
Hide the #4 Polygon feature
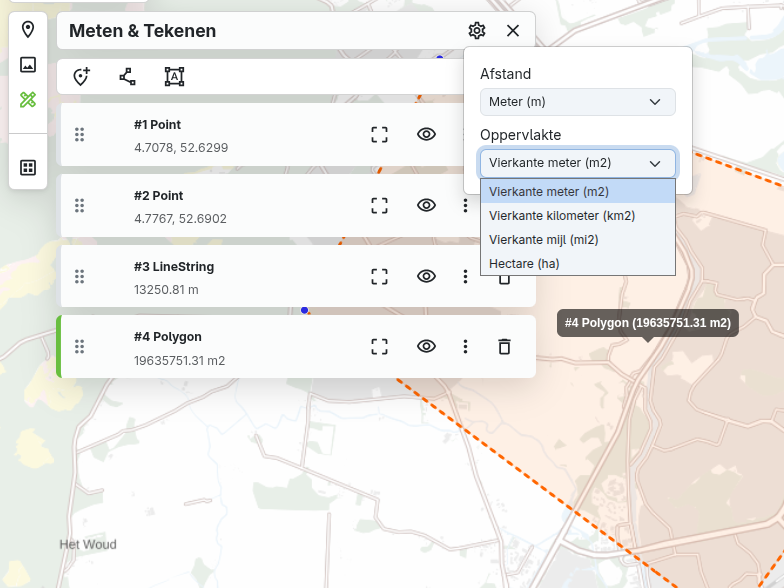click(426, 346)
